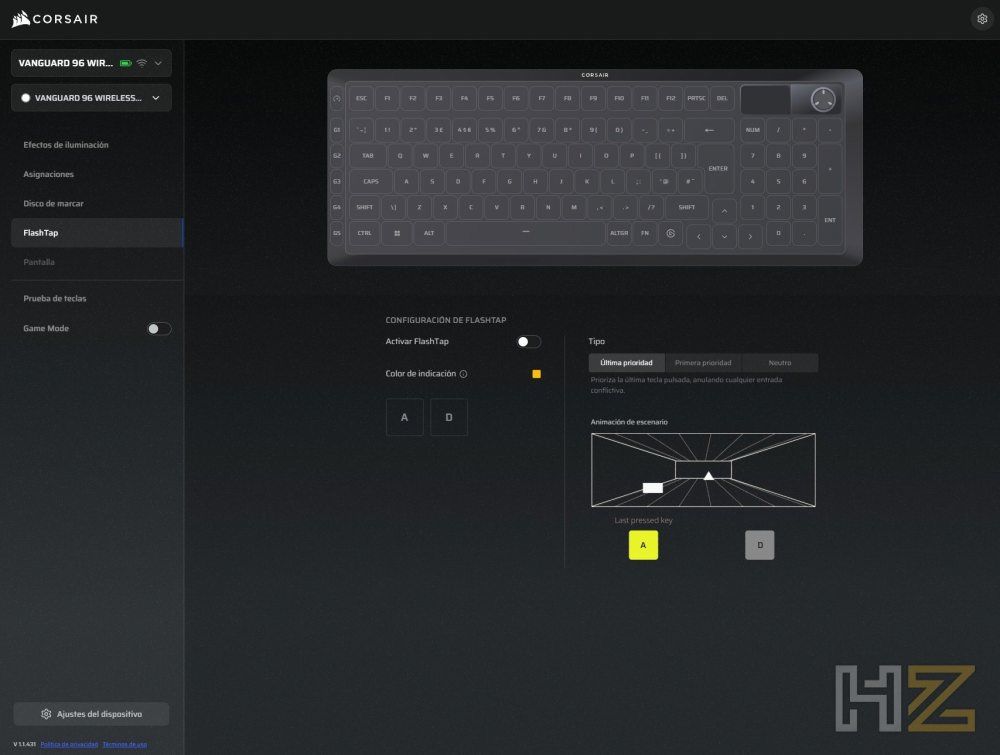Select the spacebar on the keyboard image

pos(526,233)
